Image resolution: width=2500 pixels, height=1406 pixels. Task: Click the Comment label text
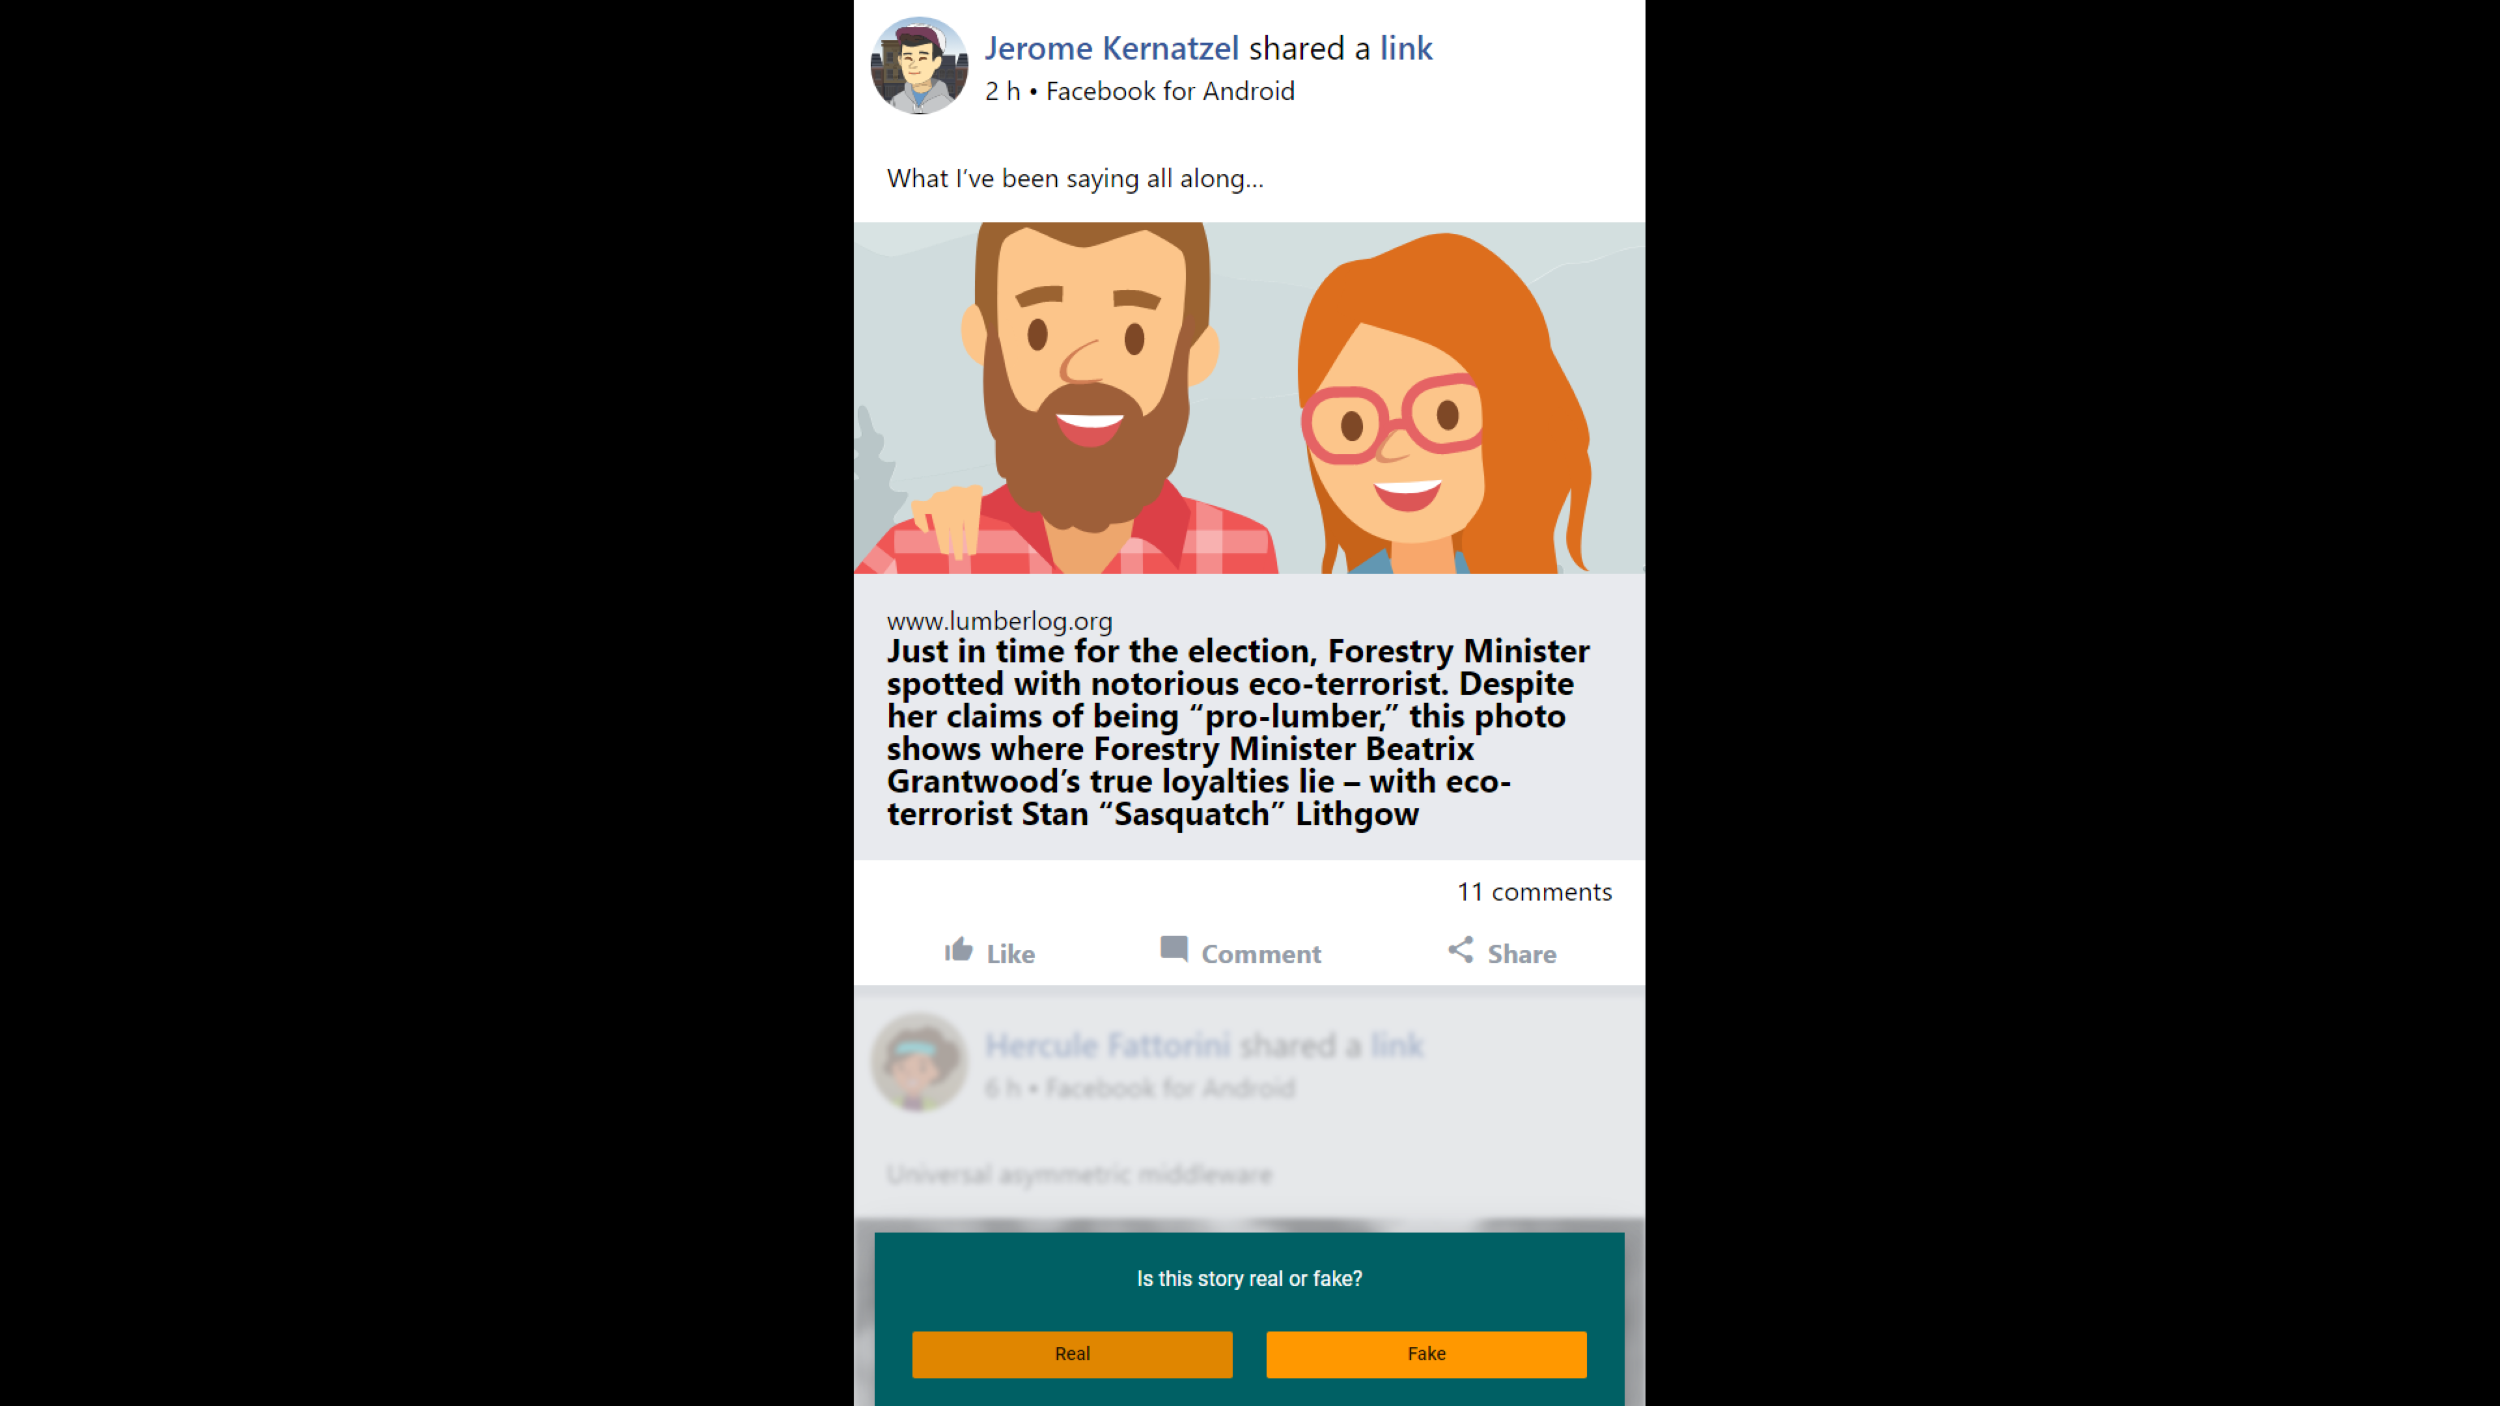(1261, 954)
